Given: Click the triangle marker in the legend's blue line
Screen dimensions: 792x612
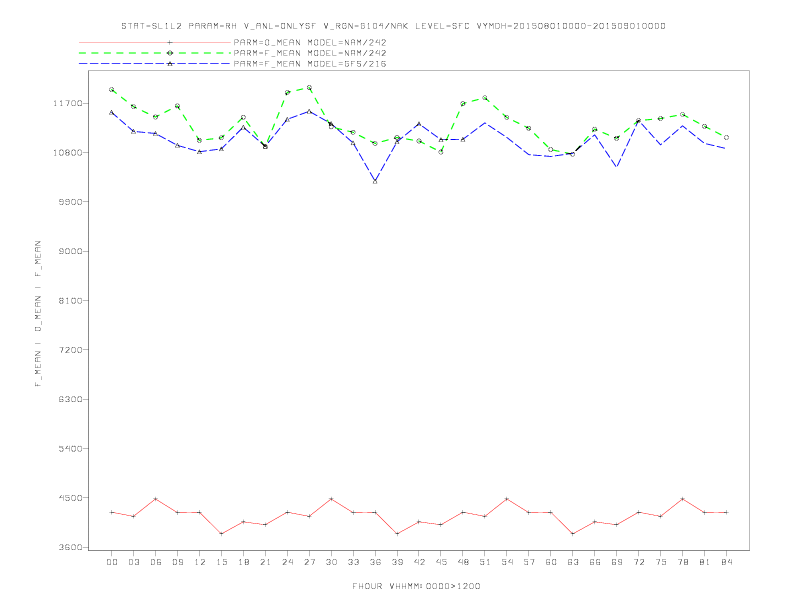Looking at the screenshot, I should pyautogui.click(x=170, y=64).
